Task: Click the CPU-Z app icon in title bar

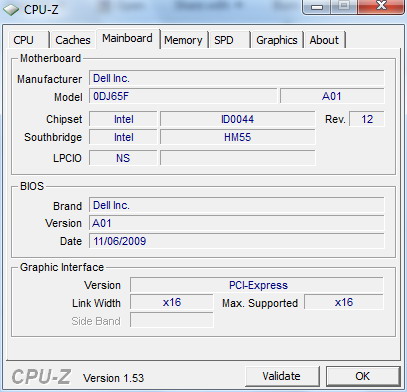Action: [11, 10]
